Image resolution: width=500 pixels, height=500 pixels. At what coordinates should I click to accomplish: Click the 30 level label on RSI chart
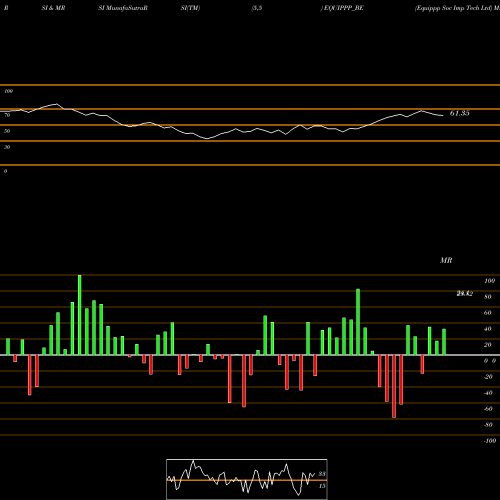click(x=7, y=147)
